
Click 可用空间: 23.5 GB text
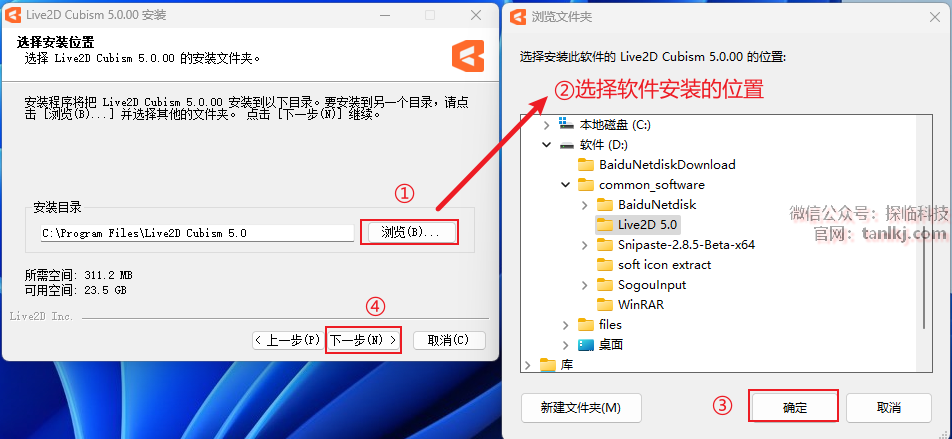[x=75, y=290]
